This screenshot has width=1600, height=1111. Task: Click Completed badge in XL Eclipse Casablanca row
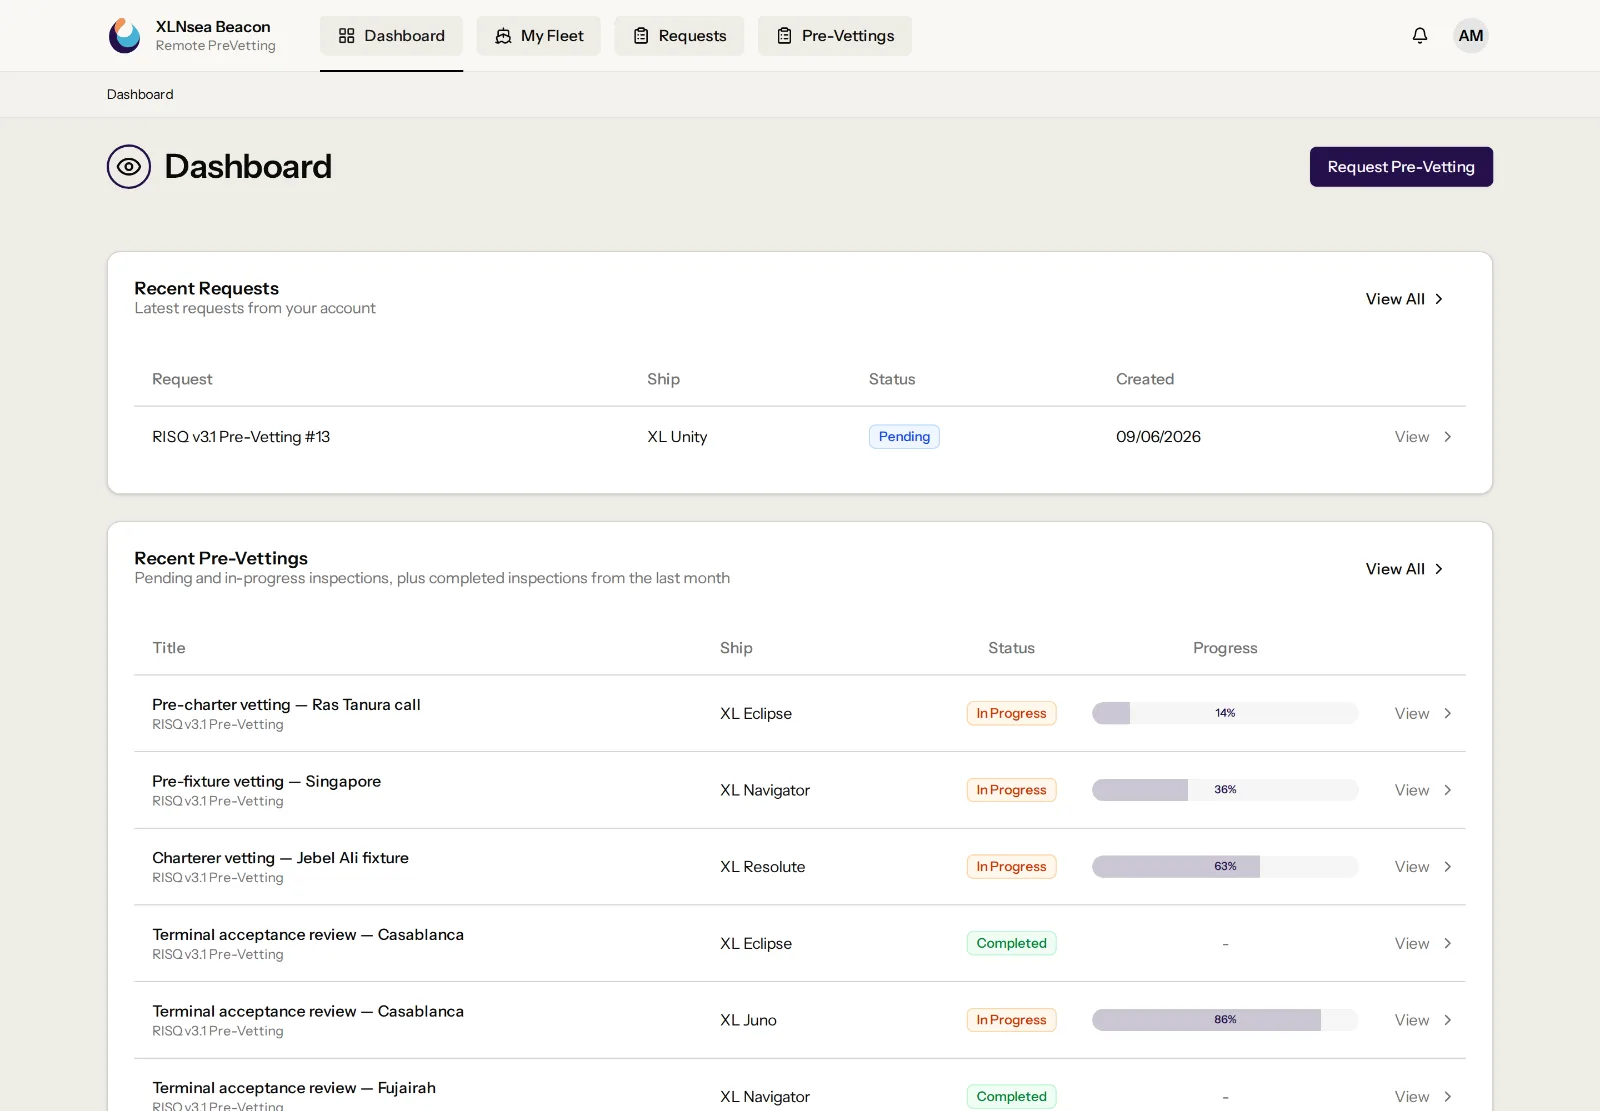[1011, 943]
